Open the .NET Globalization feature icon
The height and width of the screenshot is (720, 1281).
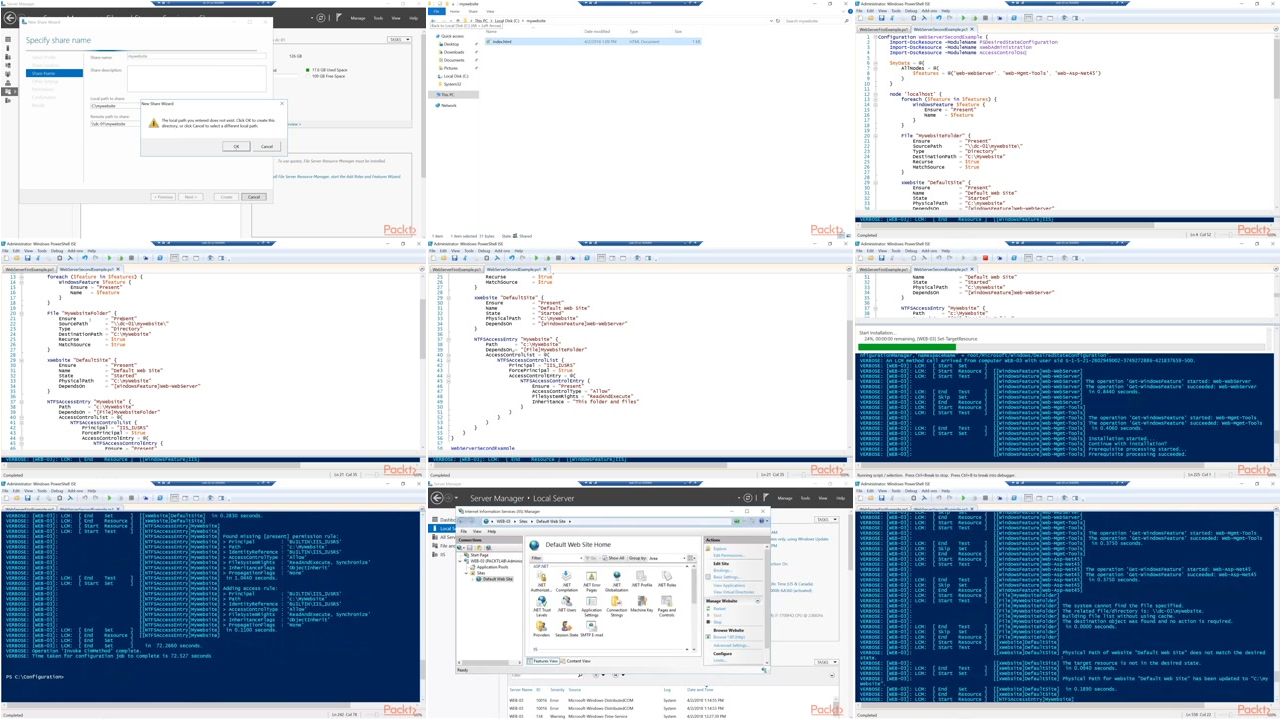(617, 581)
